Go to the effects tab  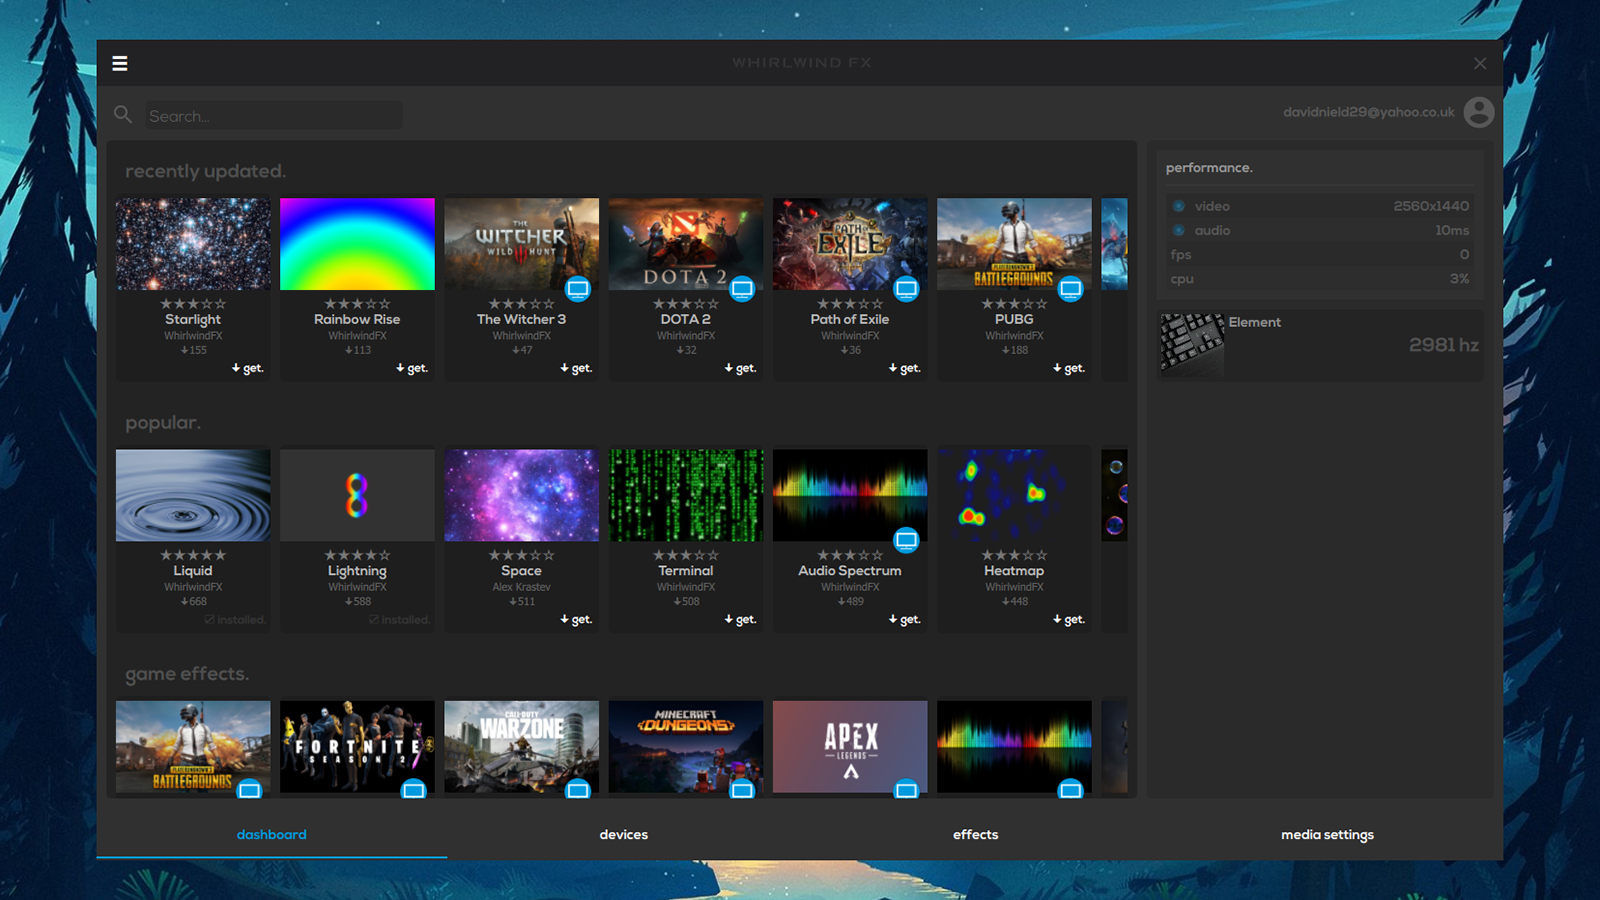tap(976, 834)
